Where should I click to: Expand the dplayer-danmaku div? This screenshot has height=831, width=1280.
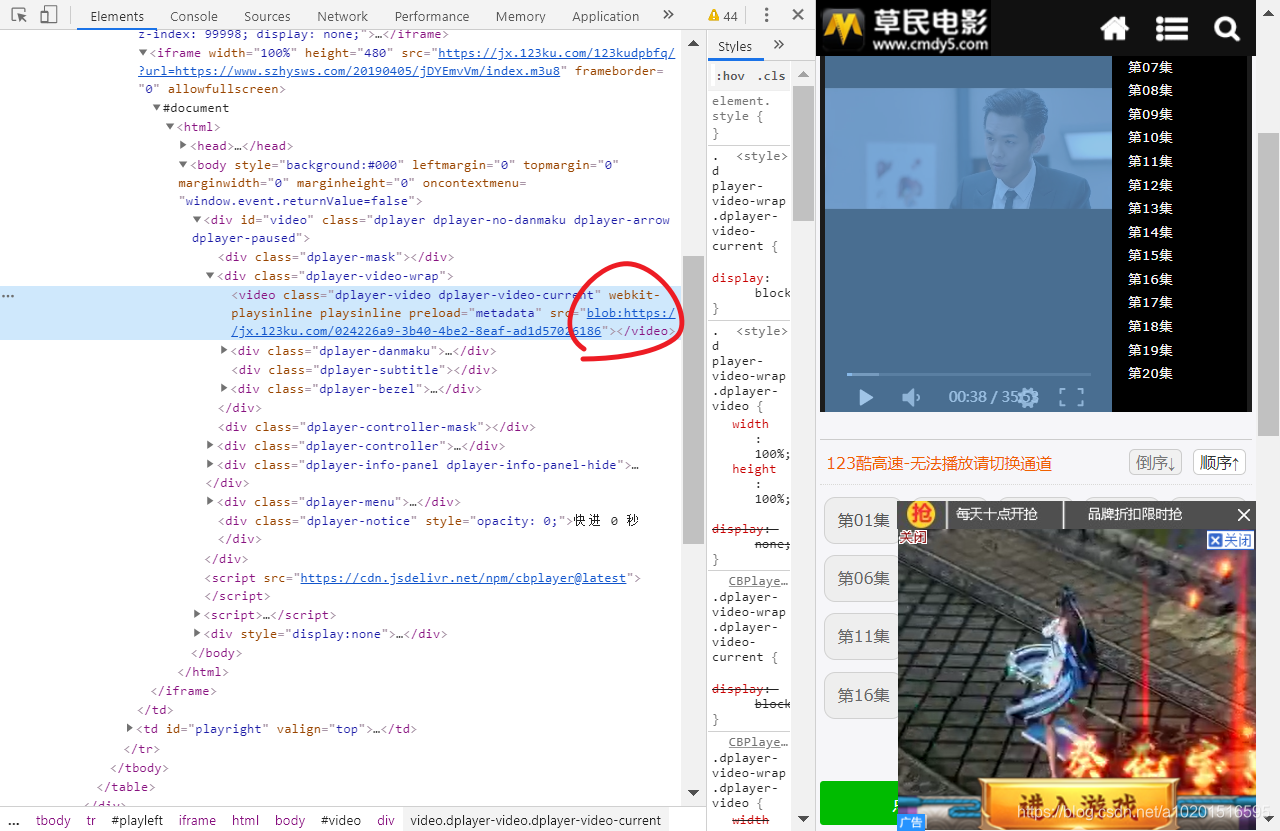[x=224, y=351]
